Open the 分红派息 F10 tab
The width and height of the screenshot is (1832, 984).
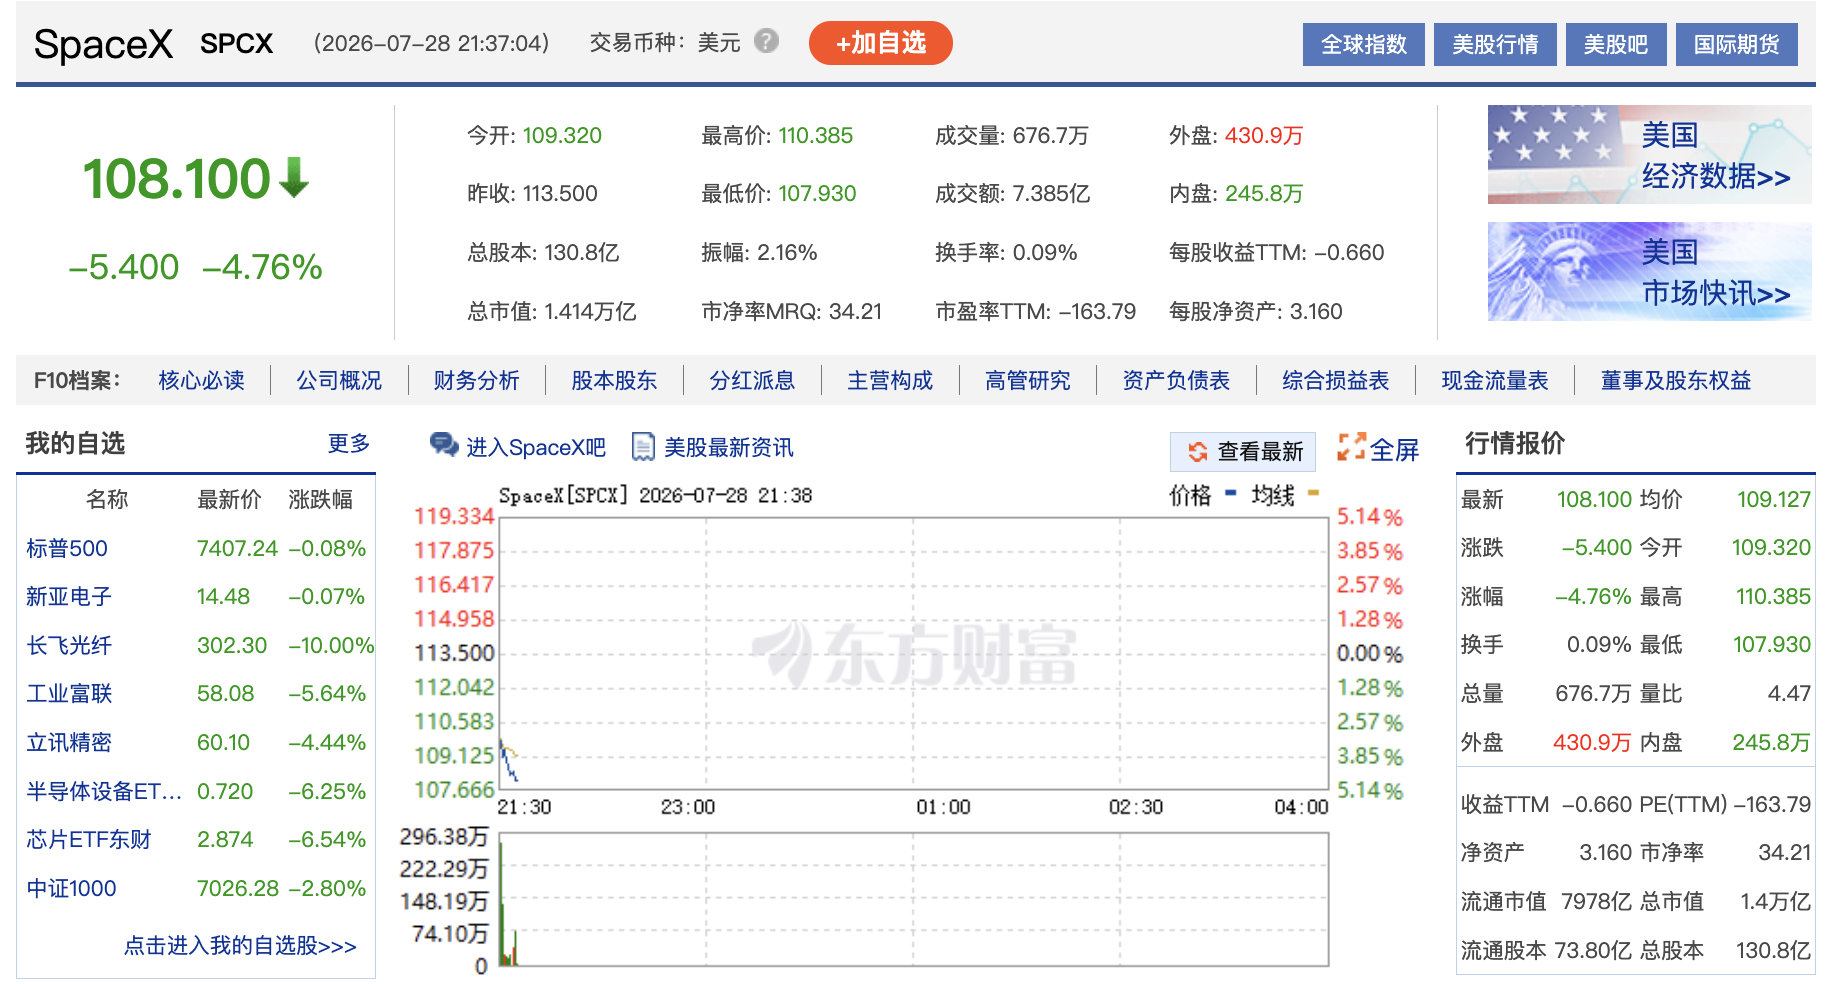tap(752, 380)
